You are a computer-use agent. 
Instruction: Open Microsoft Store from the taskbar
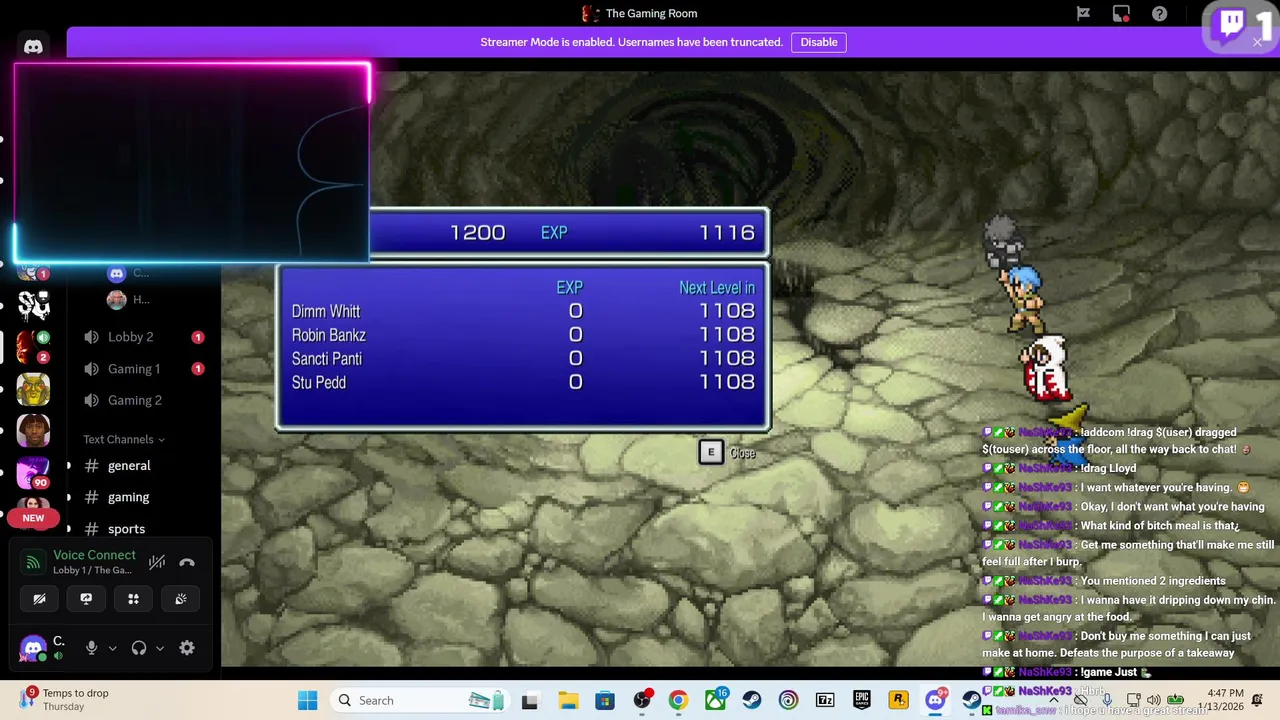(x=605, y=700)
